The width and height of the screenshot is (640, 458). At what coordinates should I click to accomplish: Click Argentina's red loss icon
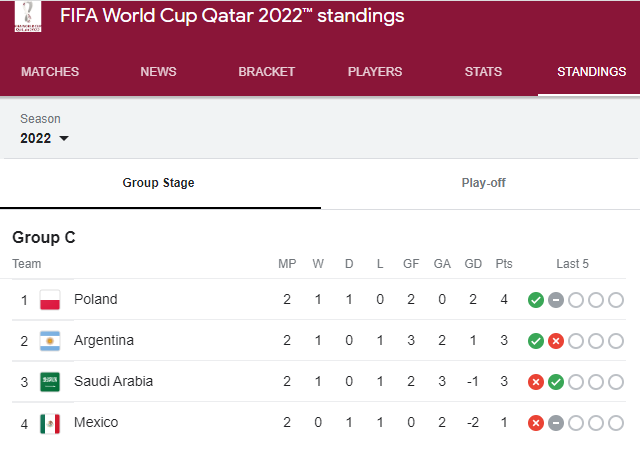(556, 341)
